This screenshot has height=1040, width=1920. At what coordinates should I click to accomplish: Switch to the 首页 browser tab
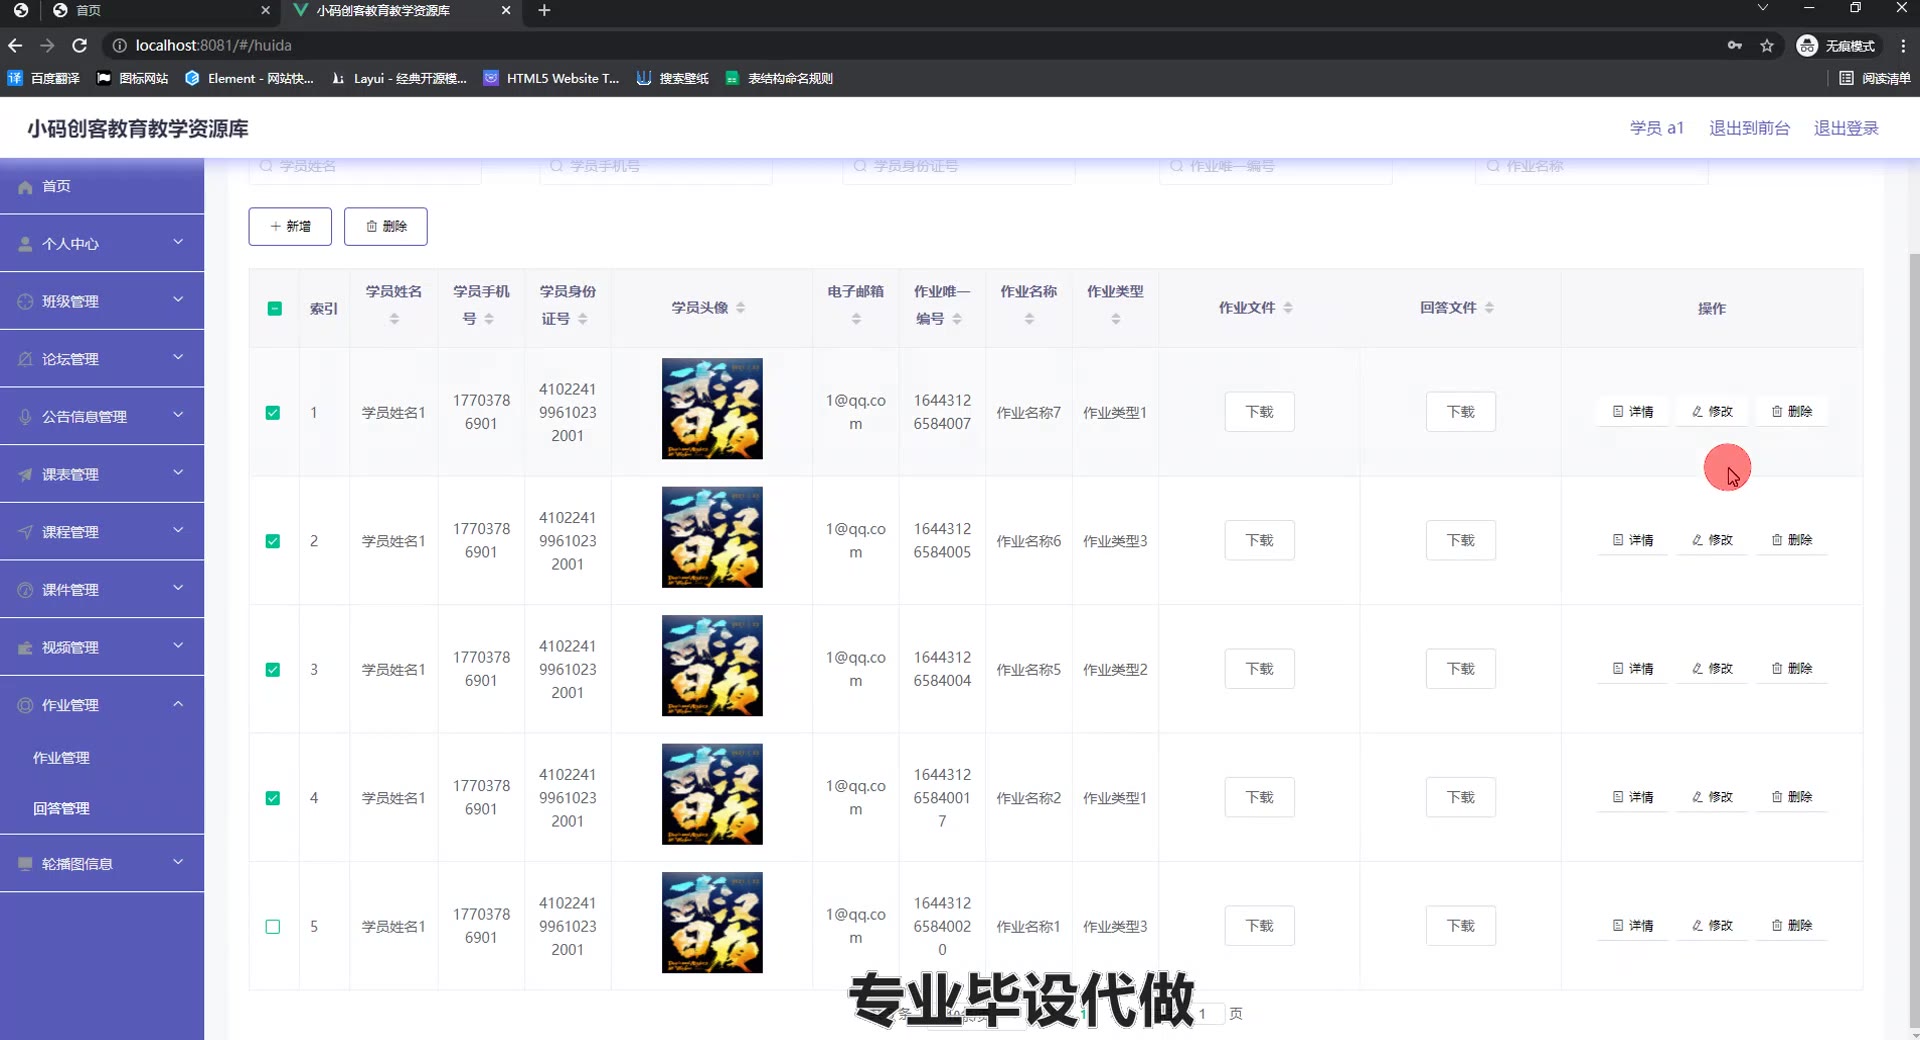pos(160,10)
